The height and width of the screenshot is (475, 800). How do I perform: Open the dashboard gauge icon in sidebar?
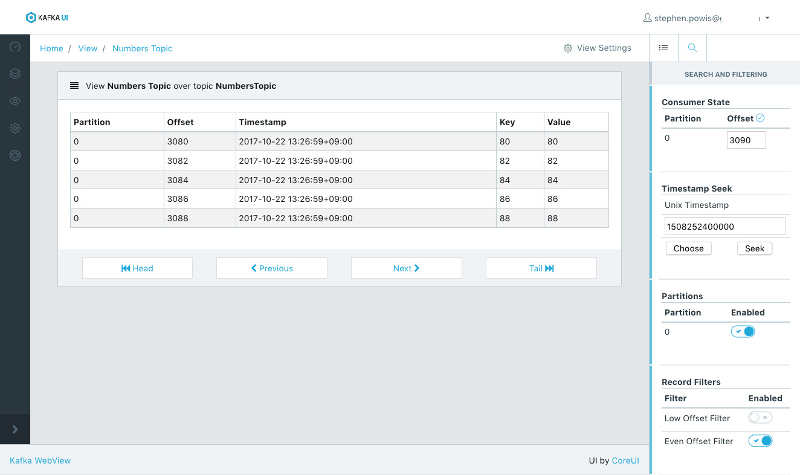tap(15, 47)
